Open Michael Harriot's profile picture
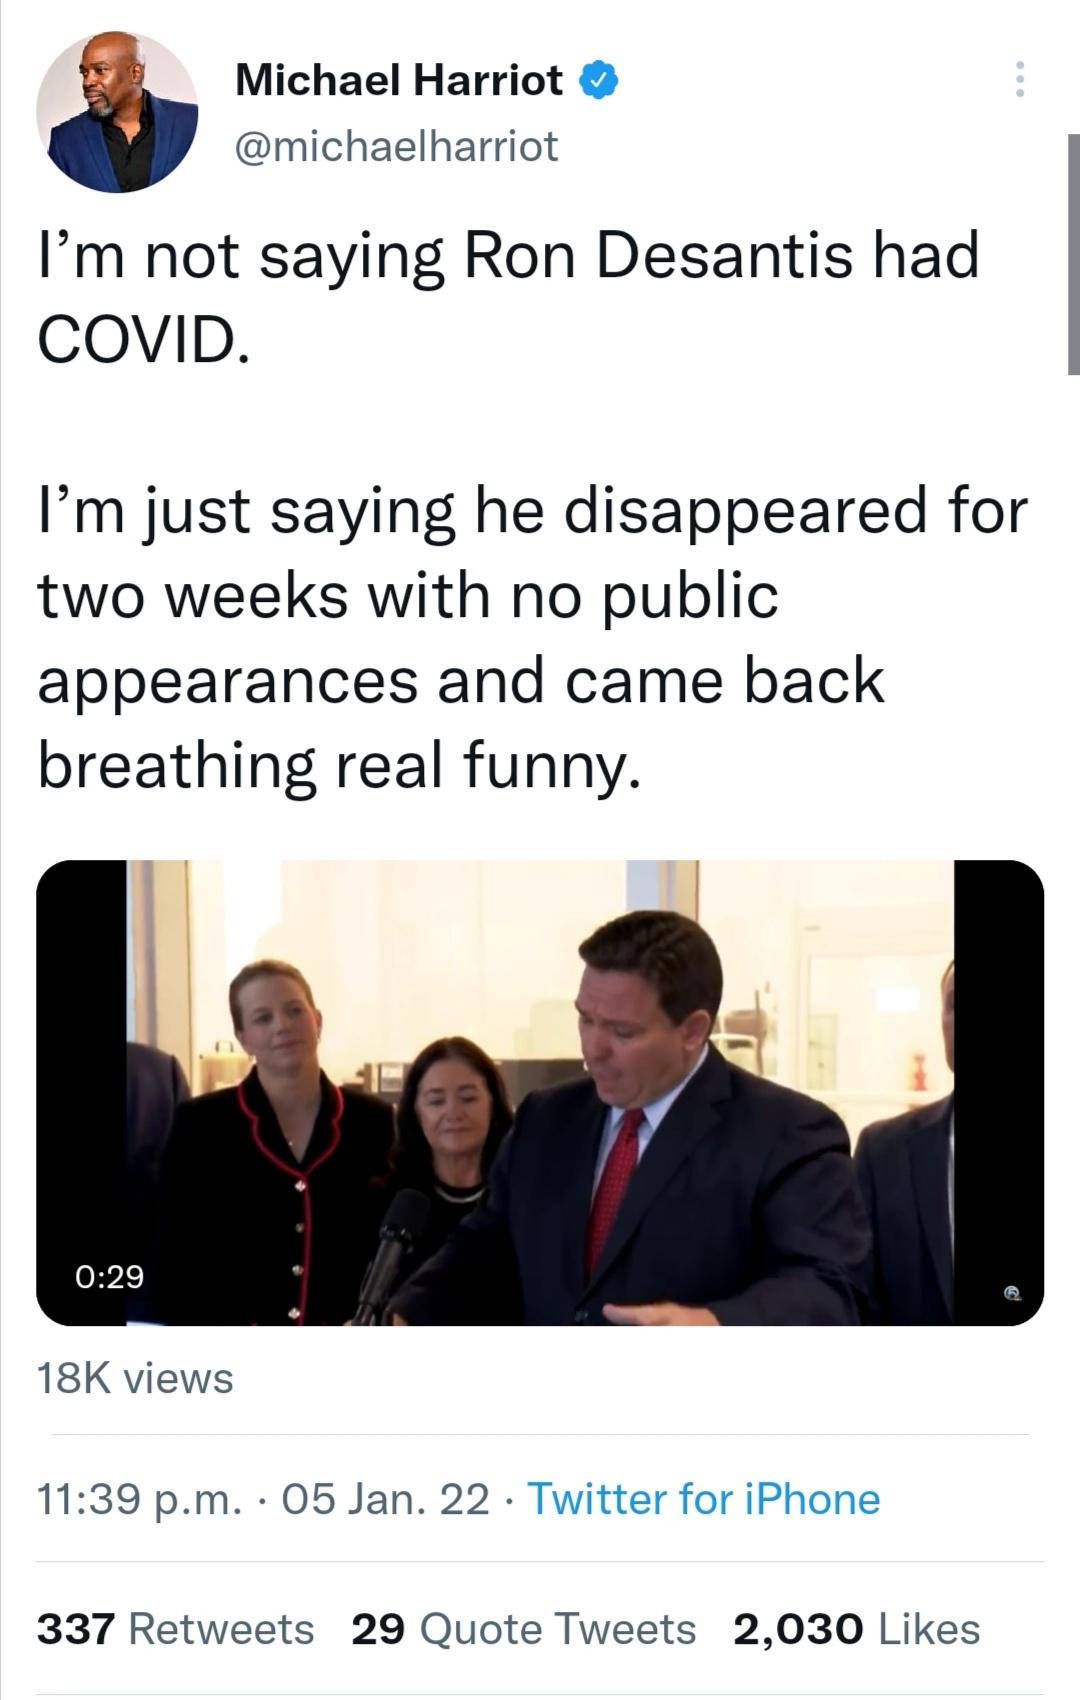The height and width of the screenshot is (1700, 1080). (117, 111)
